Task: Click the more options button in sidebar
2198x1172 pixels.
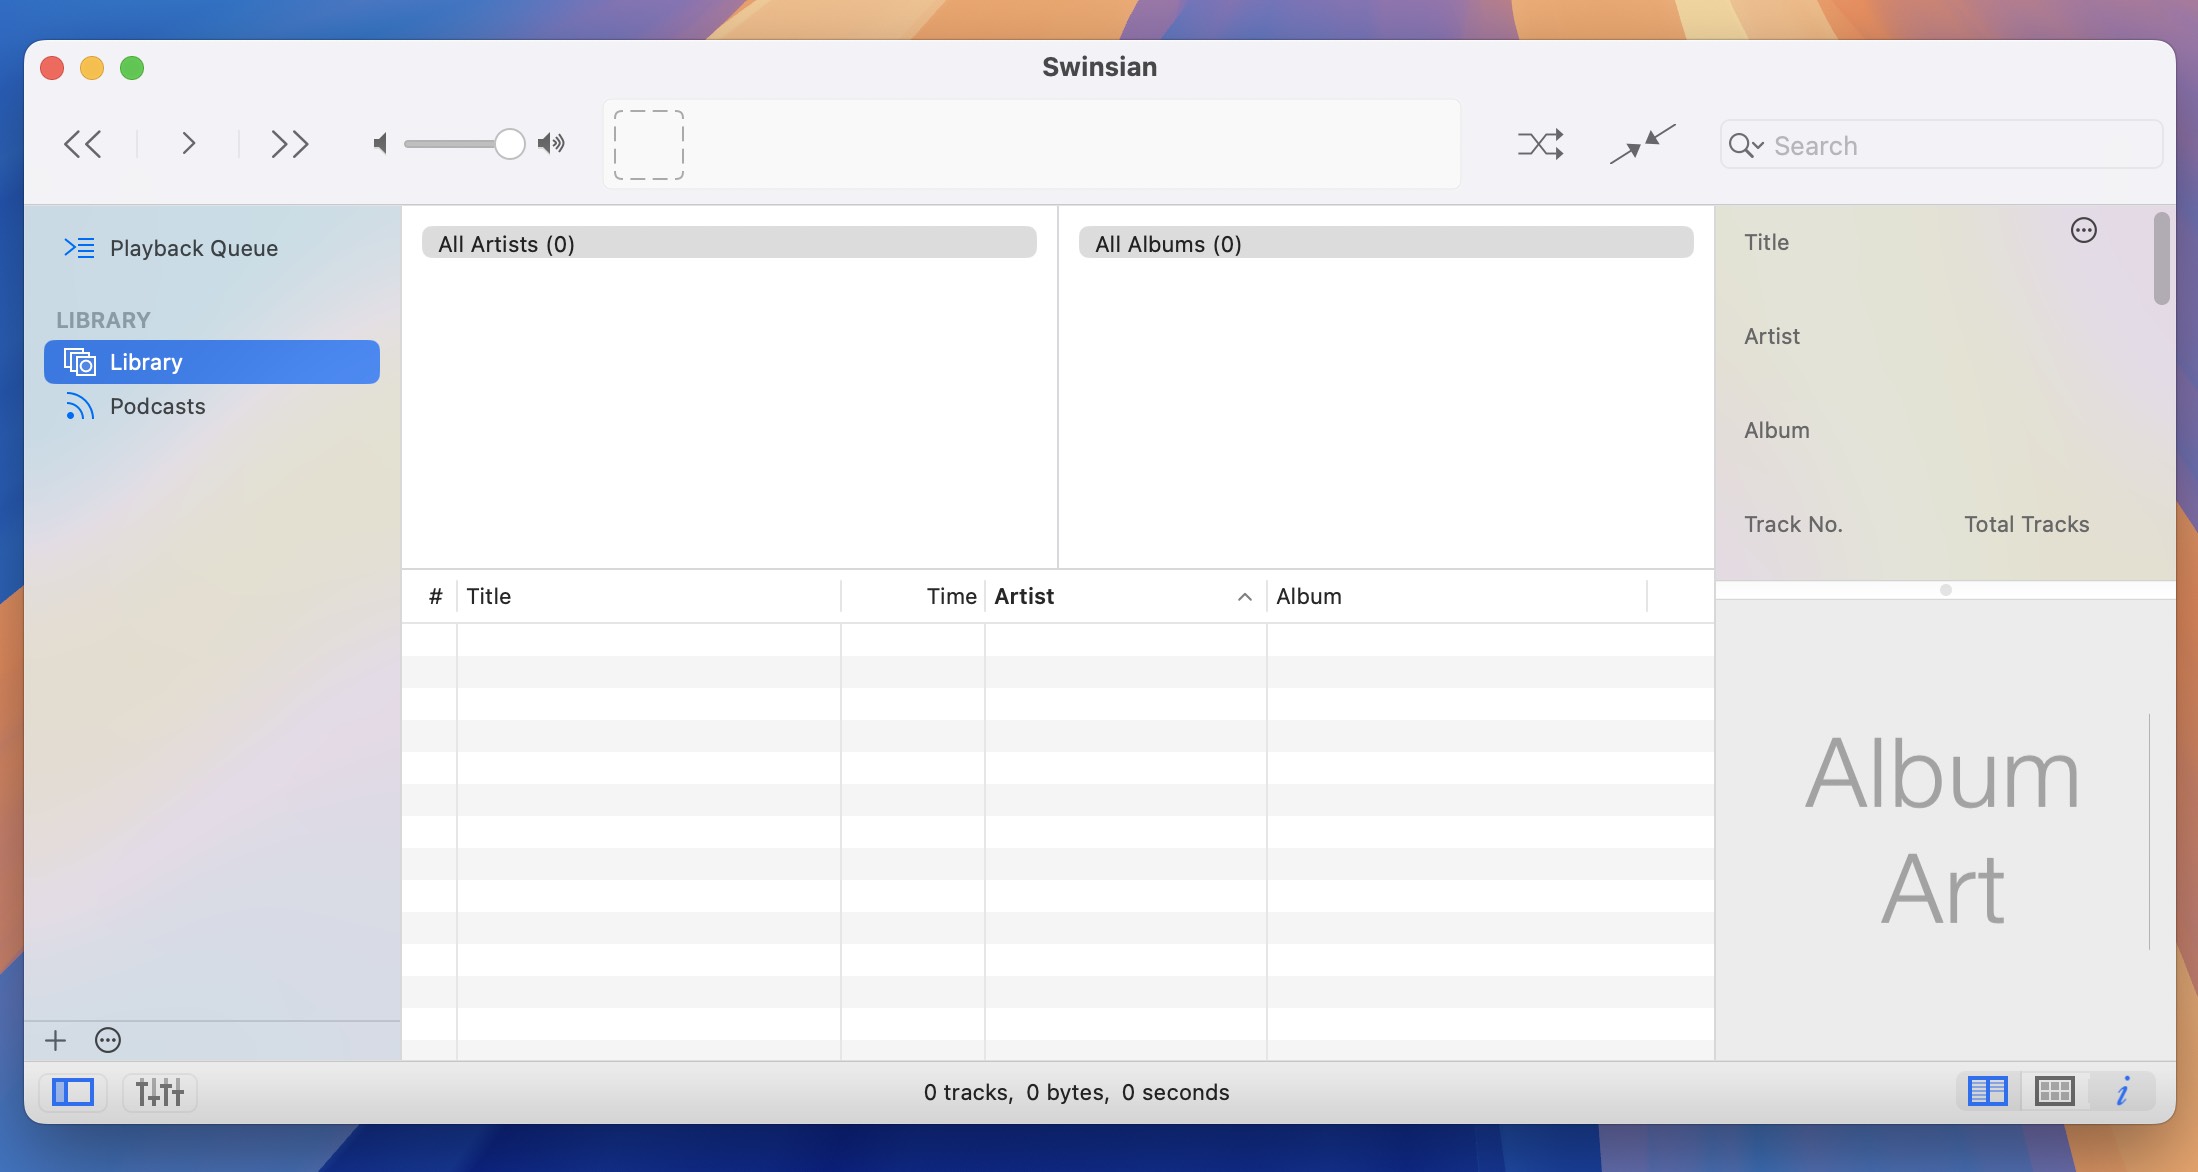Action: [108, 1040]
